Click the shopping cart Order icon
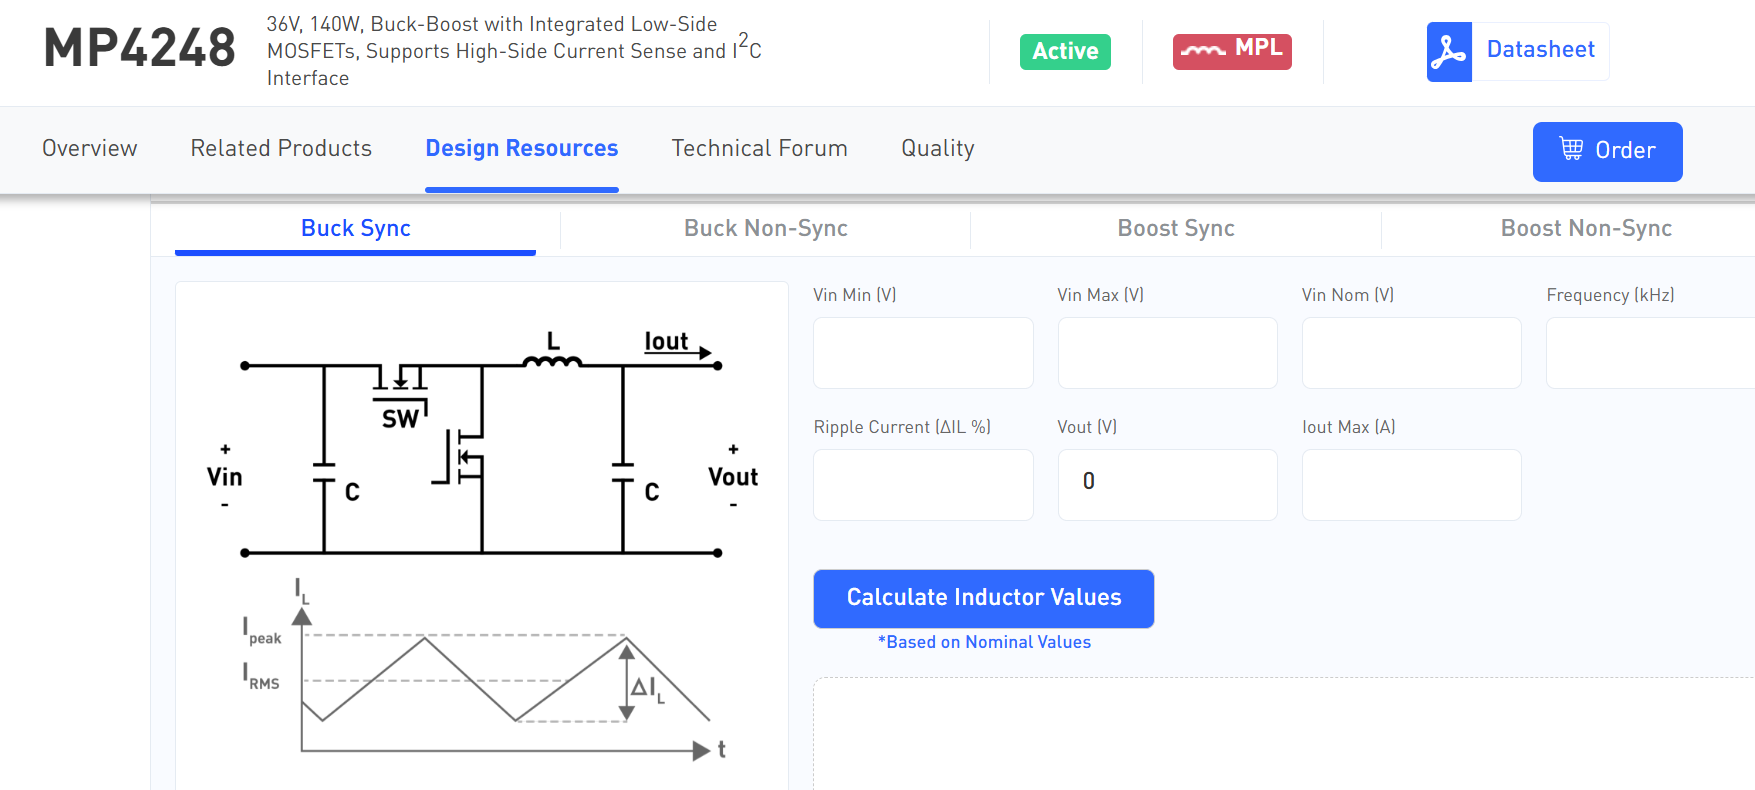This screenshot has width=1755, height=790. click(1571, 149)
